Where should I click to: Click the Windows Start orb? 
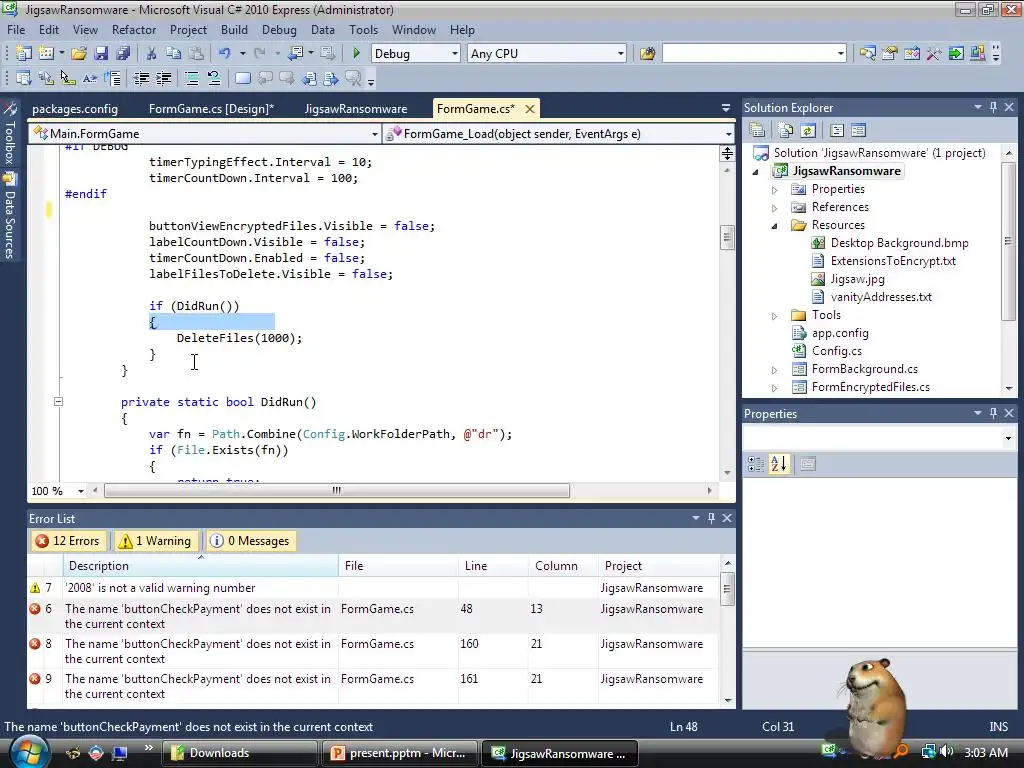click(x=29, y=752)
